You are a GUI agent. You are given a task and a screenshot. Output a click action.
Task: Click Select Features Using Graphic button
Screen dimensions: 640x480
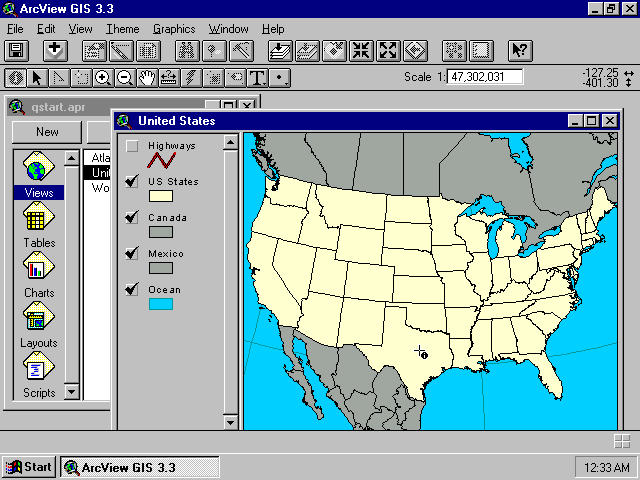pyautogui.click(x=454, y=51)
